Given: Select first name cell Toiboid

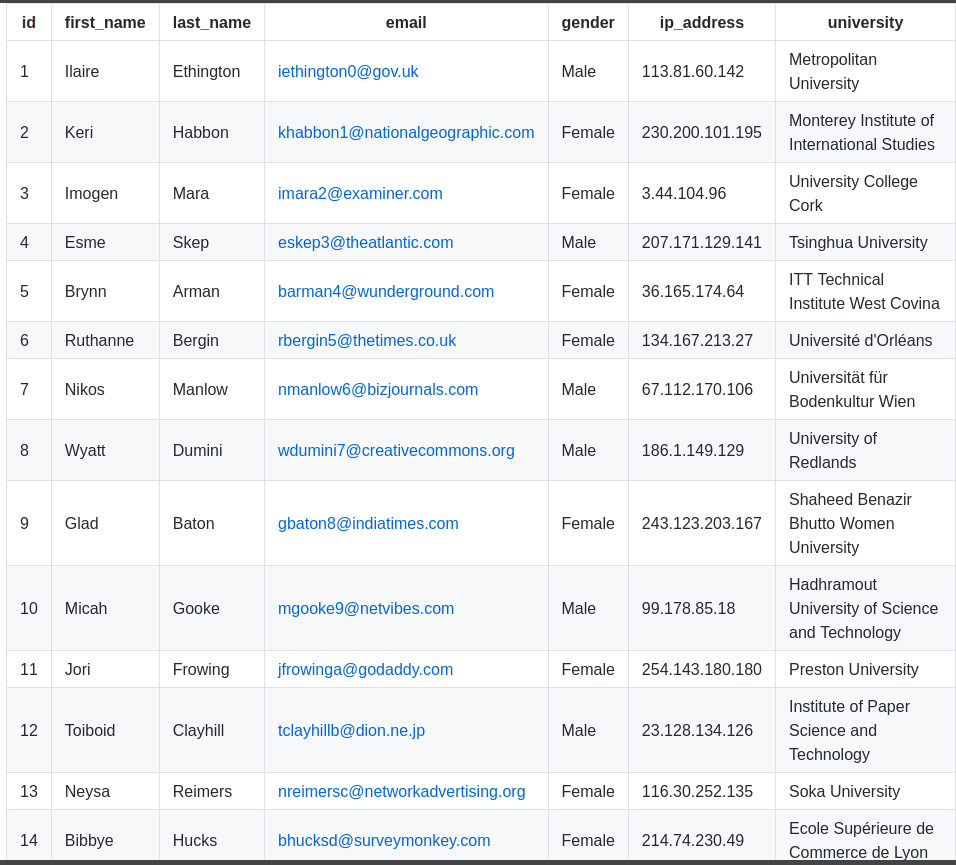Looking at the screenshot, I should click(x=105, y=730).
